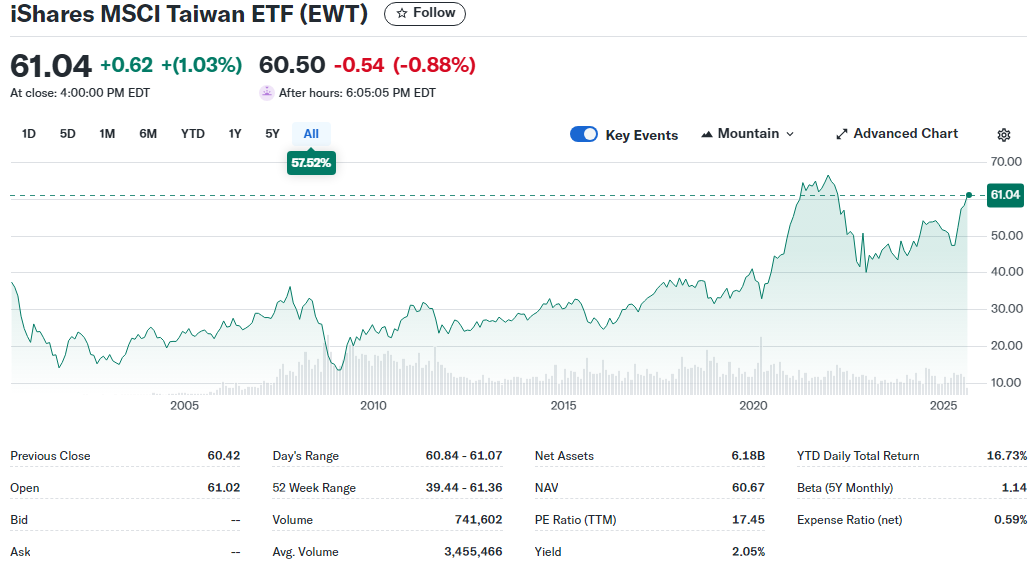Click Beta (5Y Monthly) value 1.14
Viewport: 1034px width, 566px height.
[1014, 488]
